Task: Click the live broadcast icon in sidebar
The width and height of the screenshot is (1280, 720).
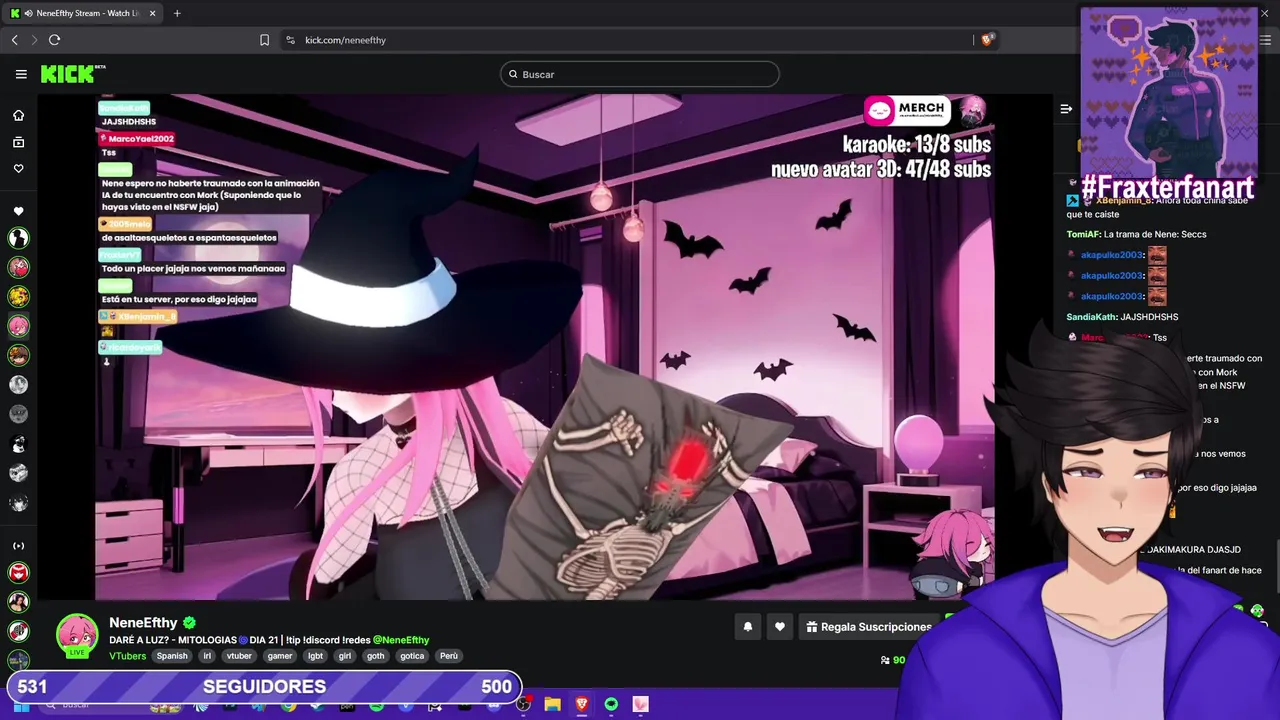Action: 18,546
